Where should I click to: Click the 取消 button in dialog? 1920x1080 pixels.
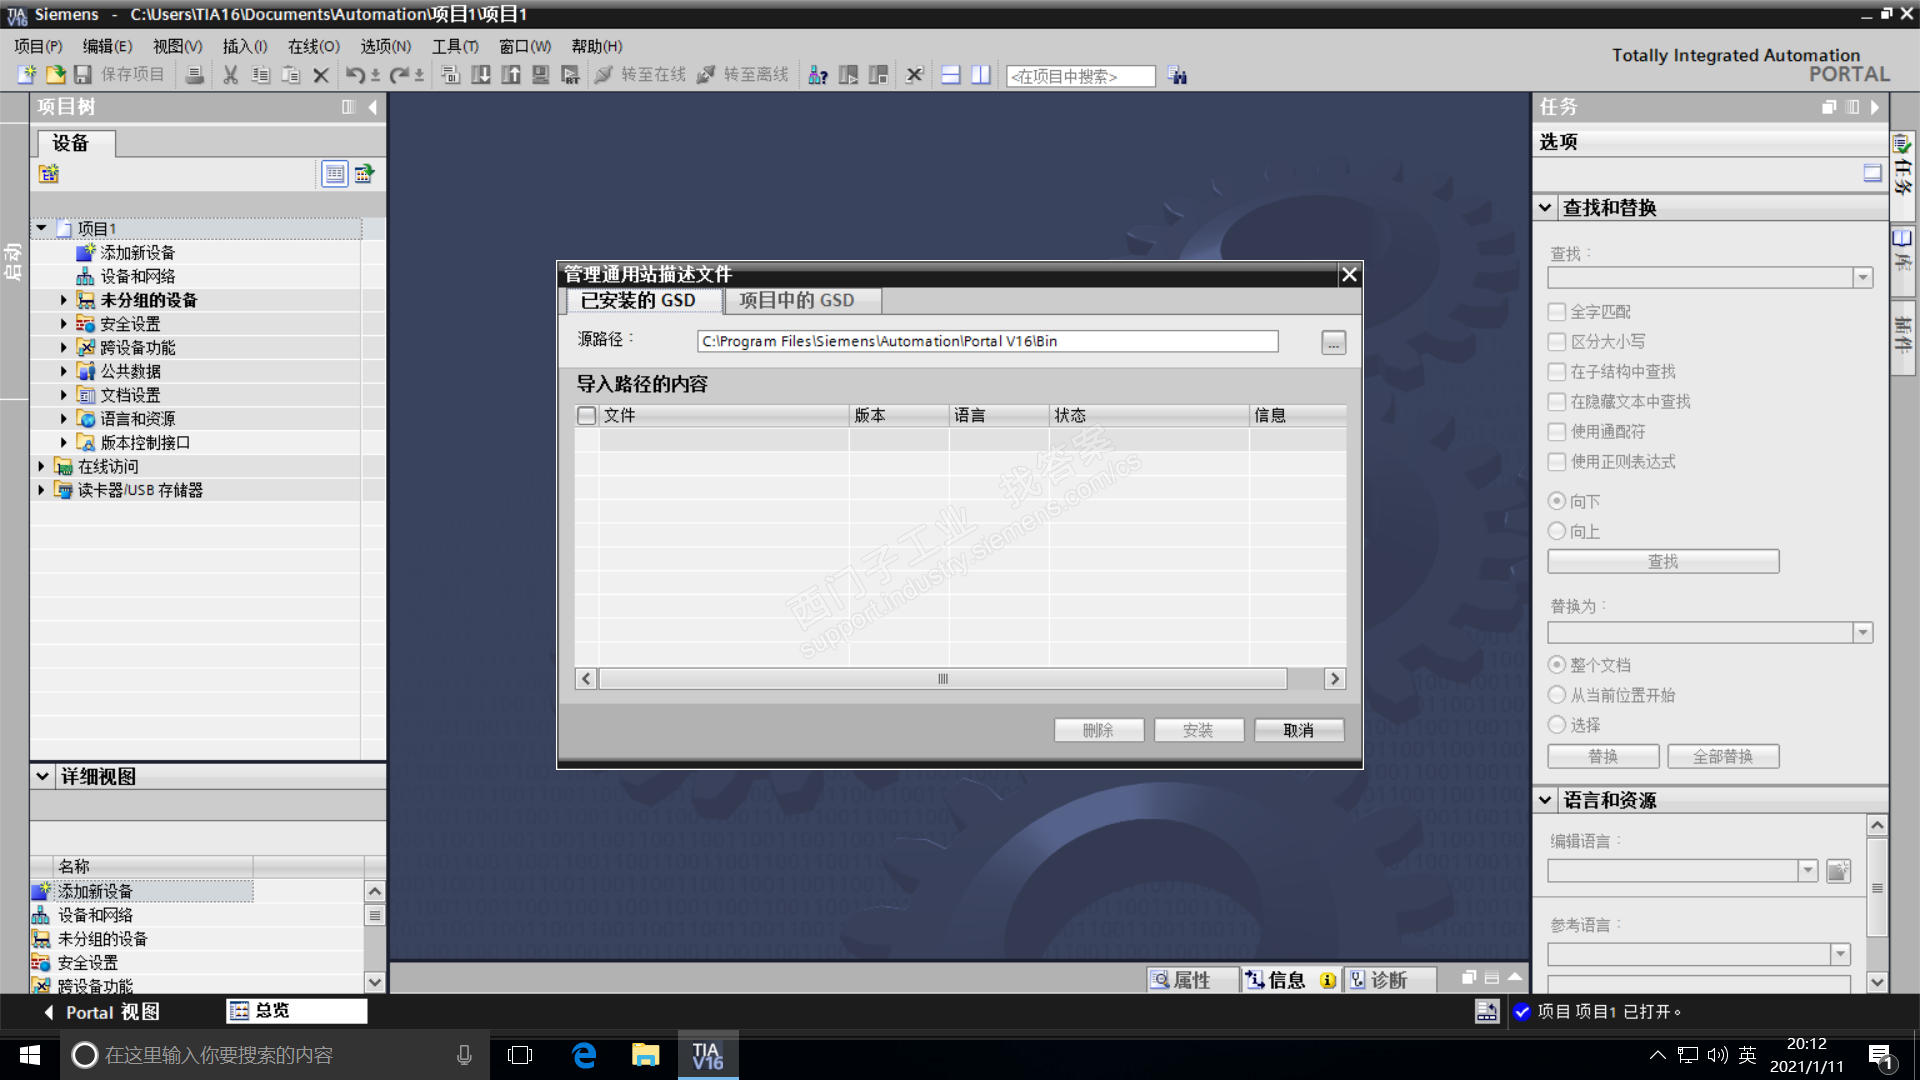(x=1298, y=731)
